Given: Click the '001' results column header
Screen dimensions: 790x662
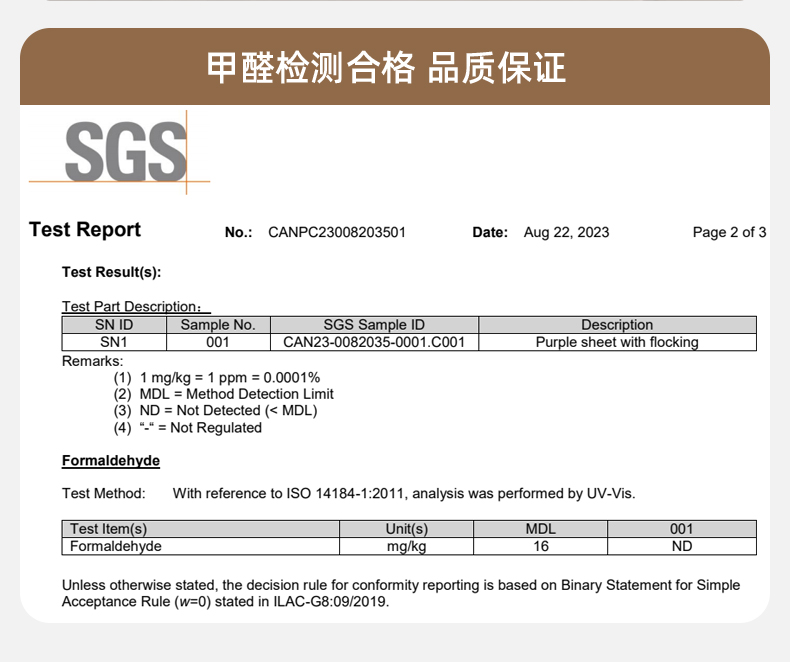Looking at the screenshot, I should [682, 529].
